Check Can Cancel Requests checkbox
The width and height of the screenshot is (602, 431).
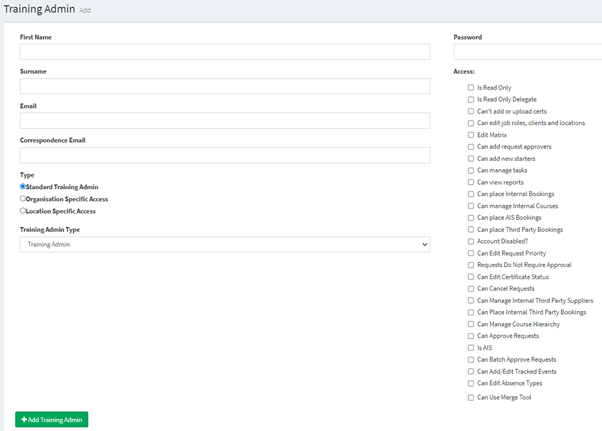[x=471, y=289]
